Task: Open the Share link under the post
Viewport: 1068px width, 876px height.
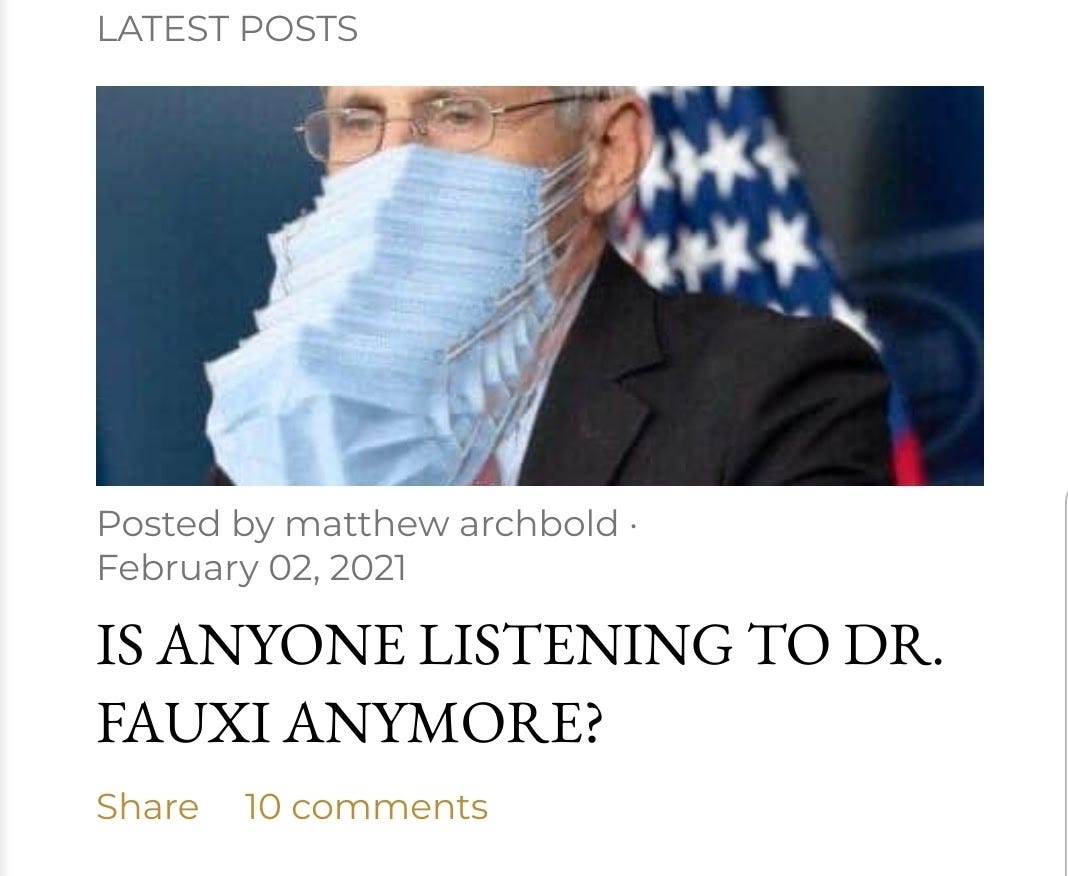Action: coord(147,807)
